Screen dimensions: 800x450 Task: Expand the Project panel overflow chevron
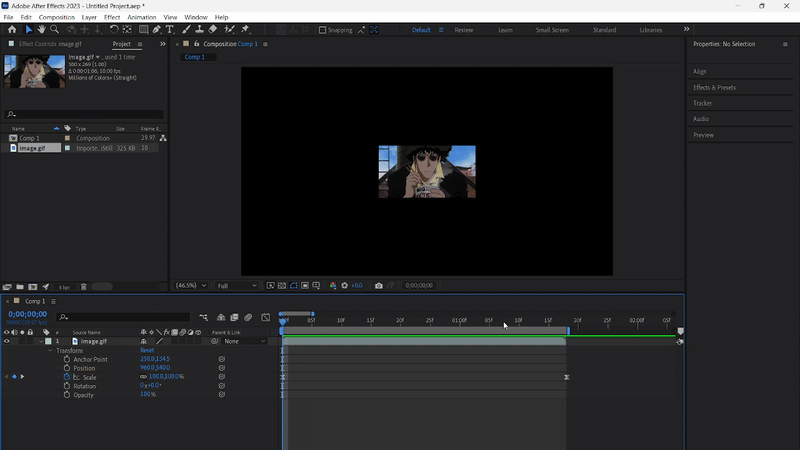coord(163,44)
